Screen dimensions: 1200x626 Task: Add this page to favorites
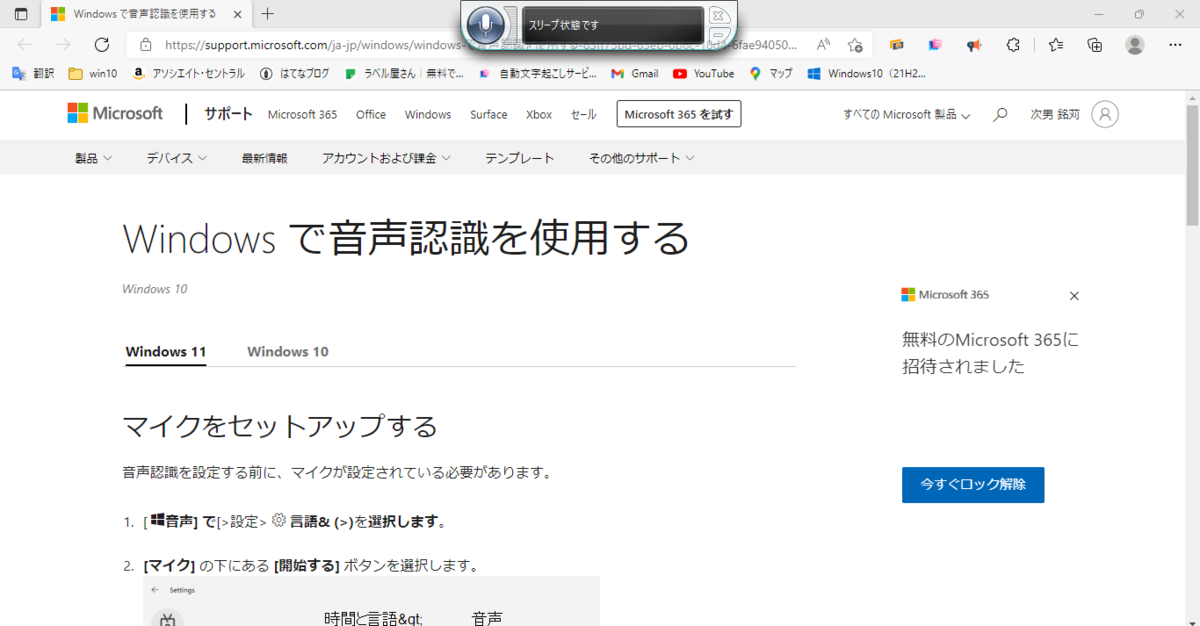point(855,45)
